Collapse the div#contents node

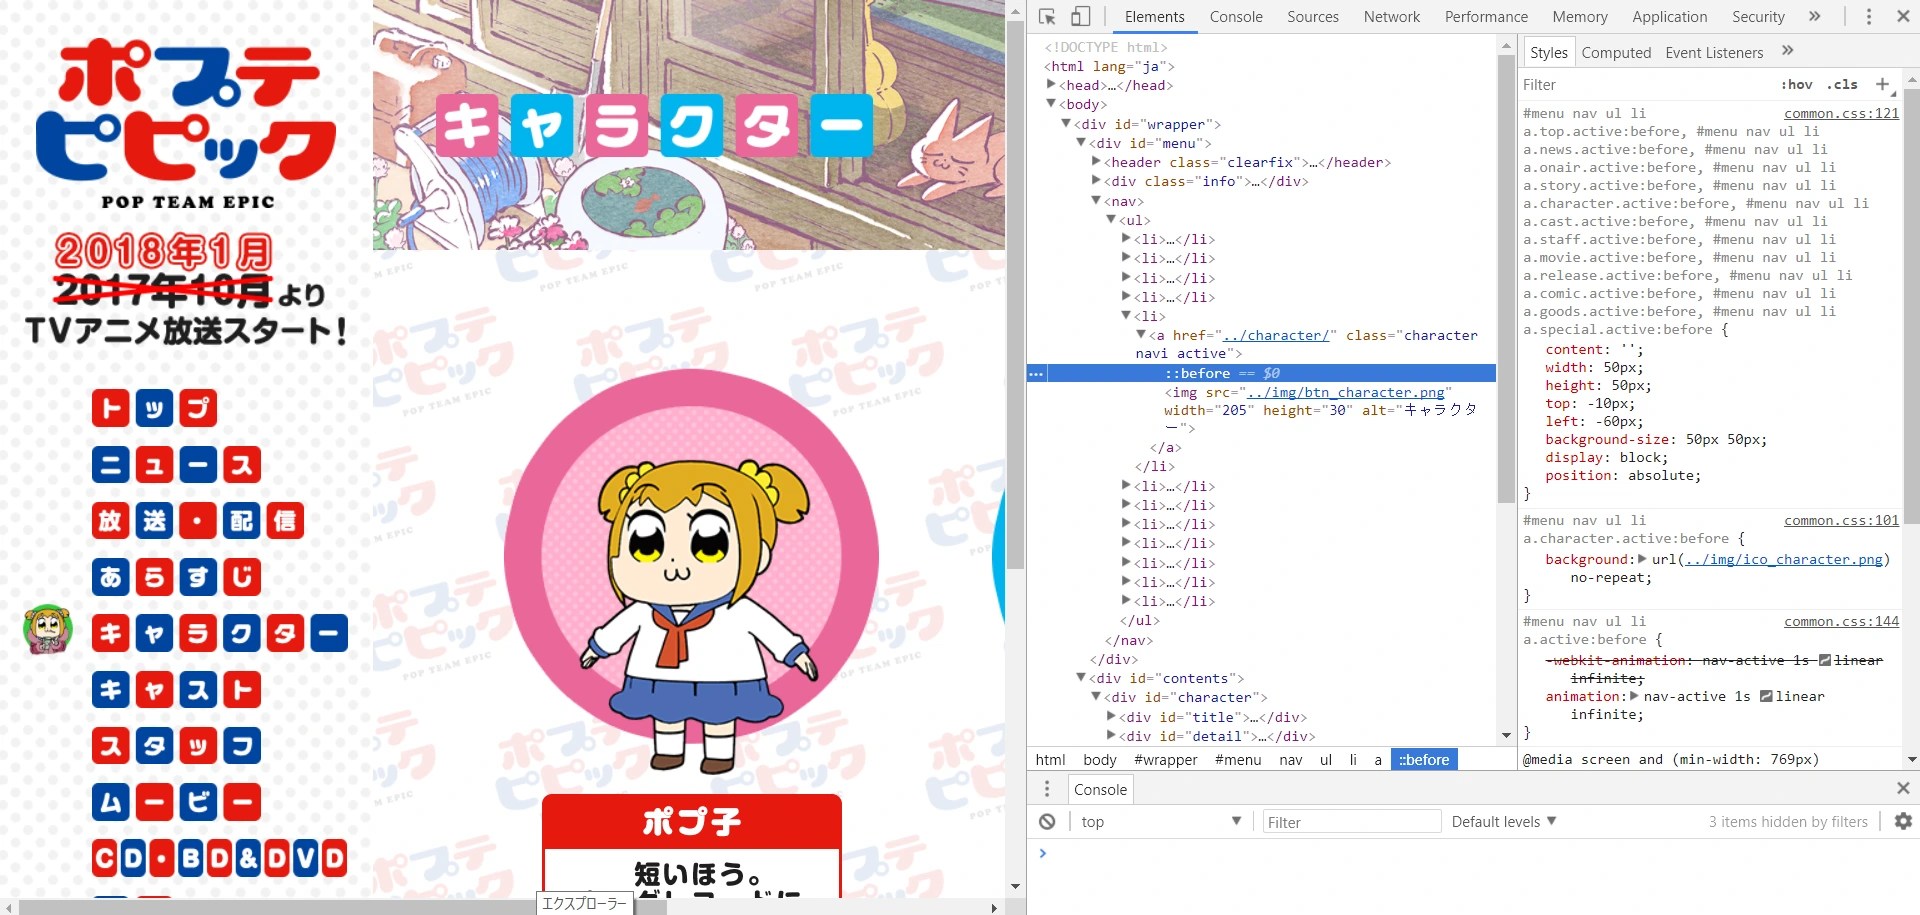click(x=1081, y=678)
